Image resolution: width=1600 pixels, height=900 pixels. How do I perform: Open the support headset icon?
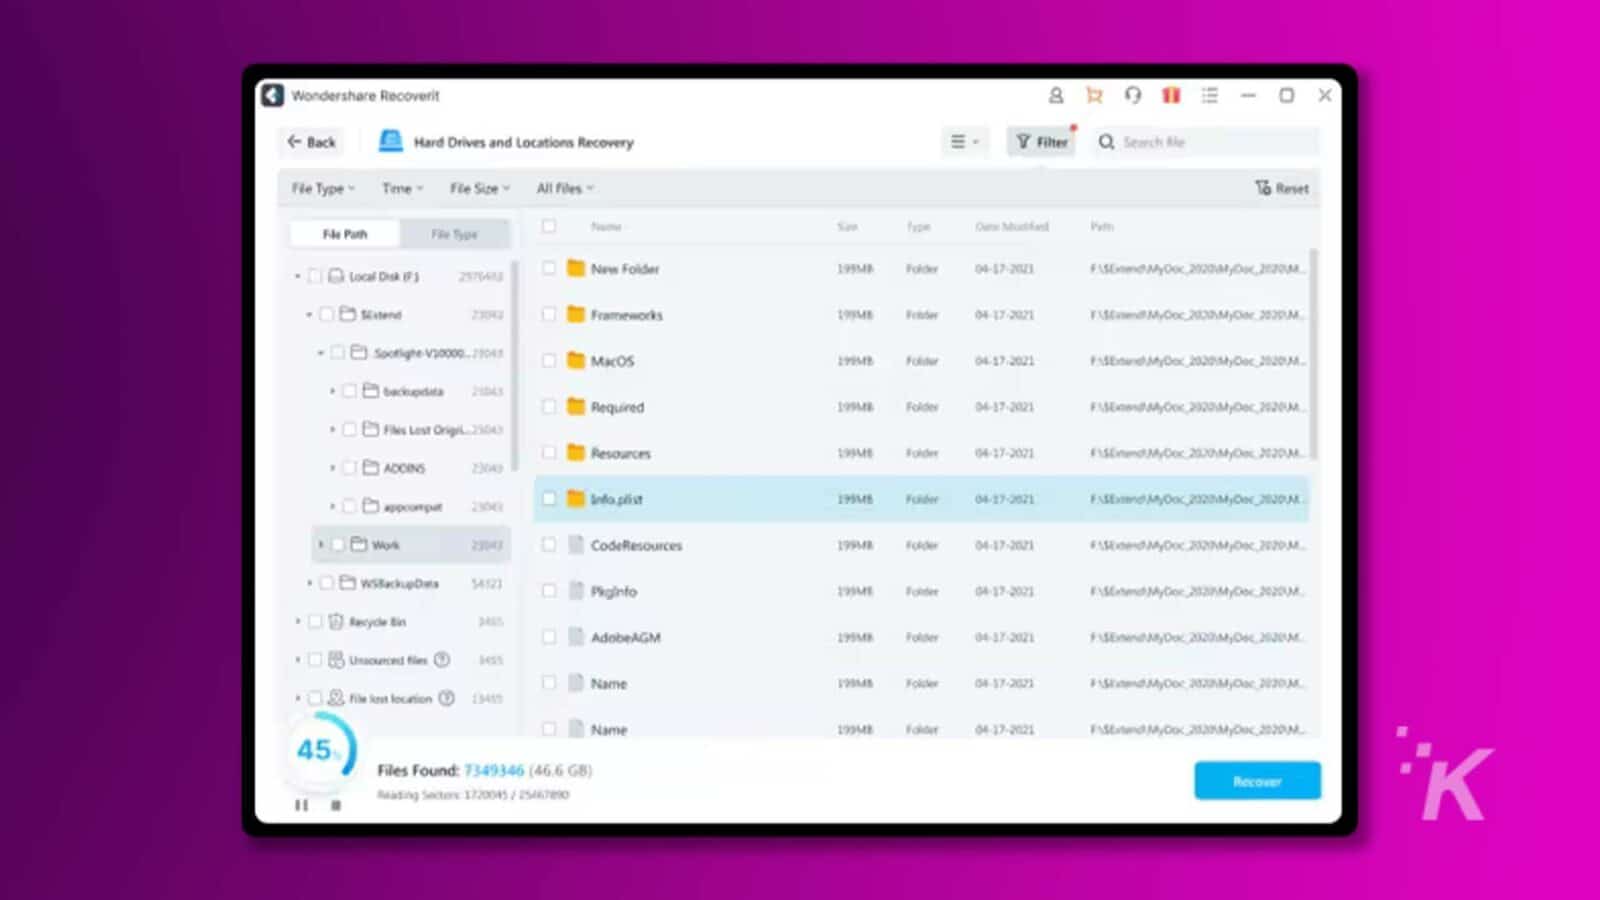[1132, 95]
